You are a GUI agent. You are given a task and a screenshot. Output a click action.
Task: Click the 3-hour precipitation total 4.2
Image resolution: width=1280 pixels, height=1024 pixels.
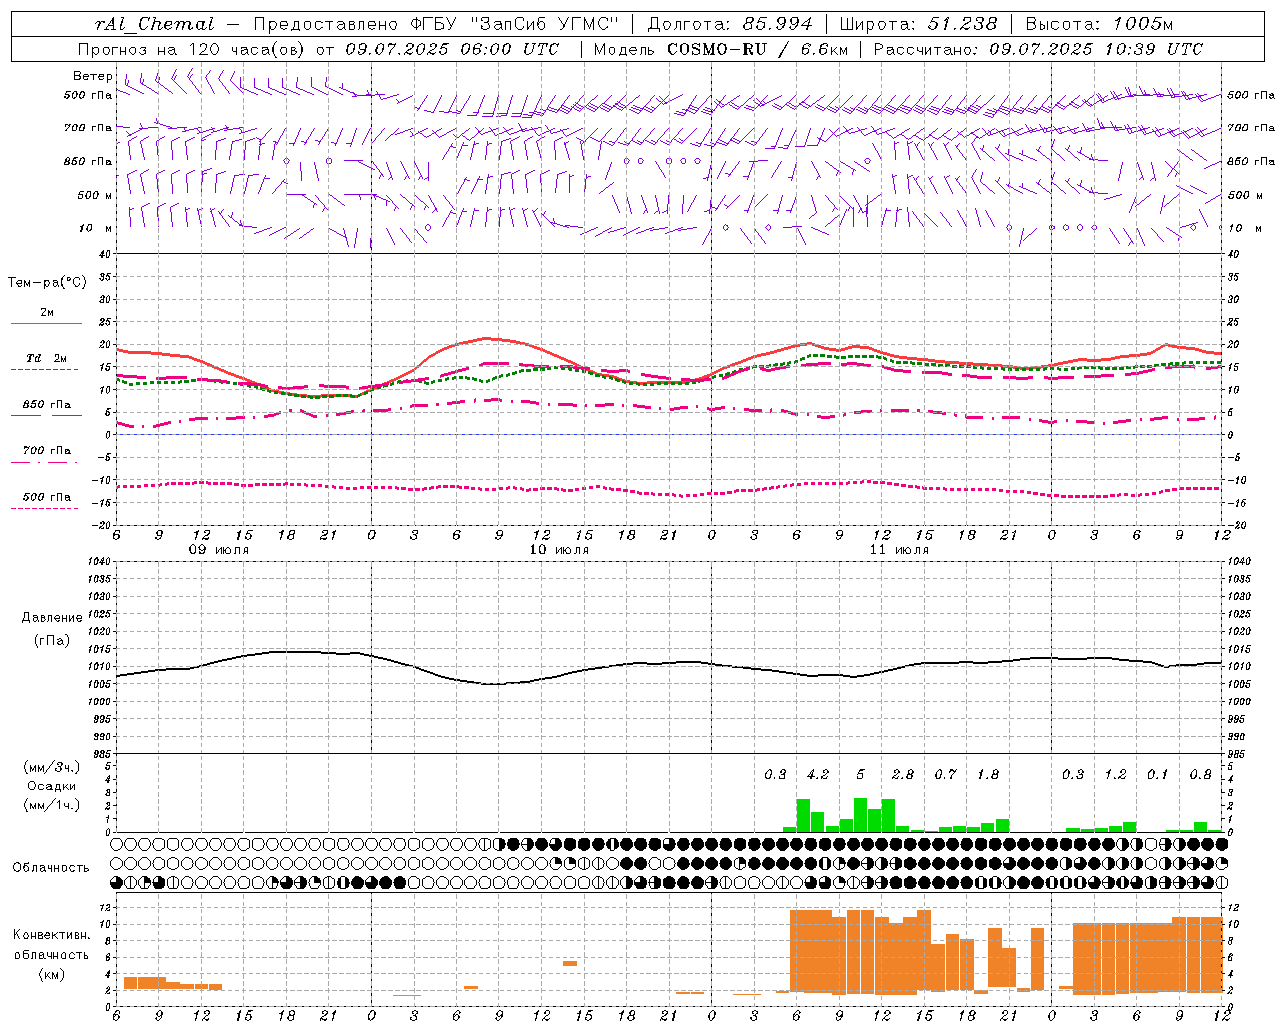point(818,775)
